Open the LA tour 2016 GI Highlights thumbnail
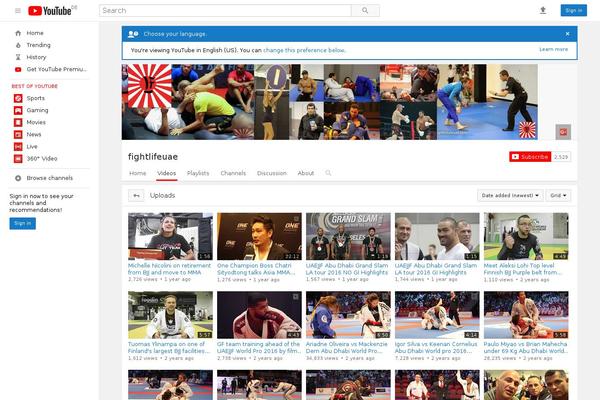600x400 pixels. click(437, 237)
